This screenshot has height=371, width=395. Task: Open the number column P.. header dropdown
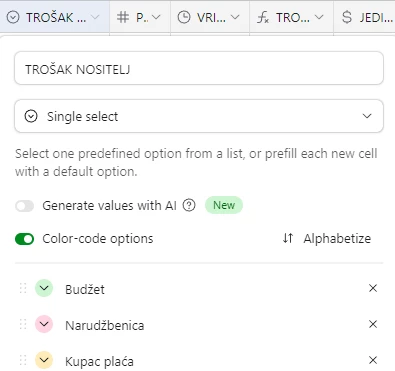156,17
